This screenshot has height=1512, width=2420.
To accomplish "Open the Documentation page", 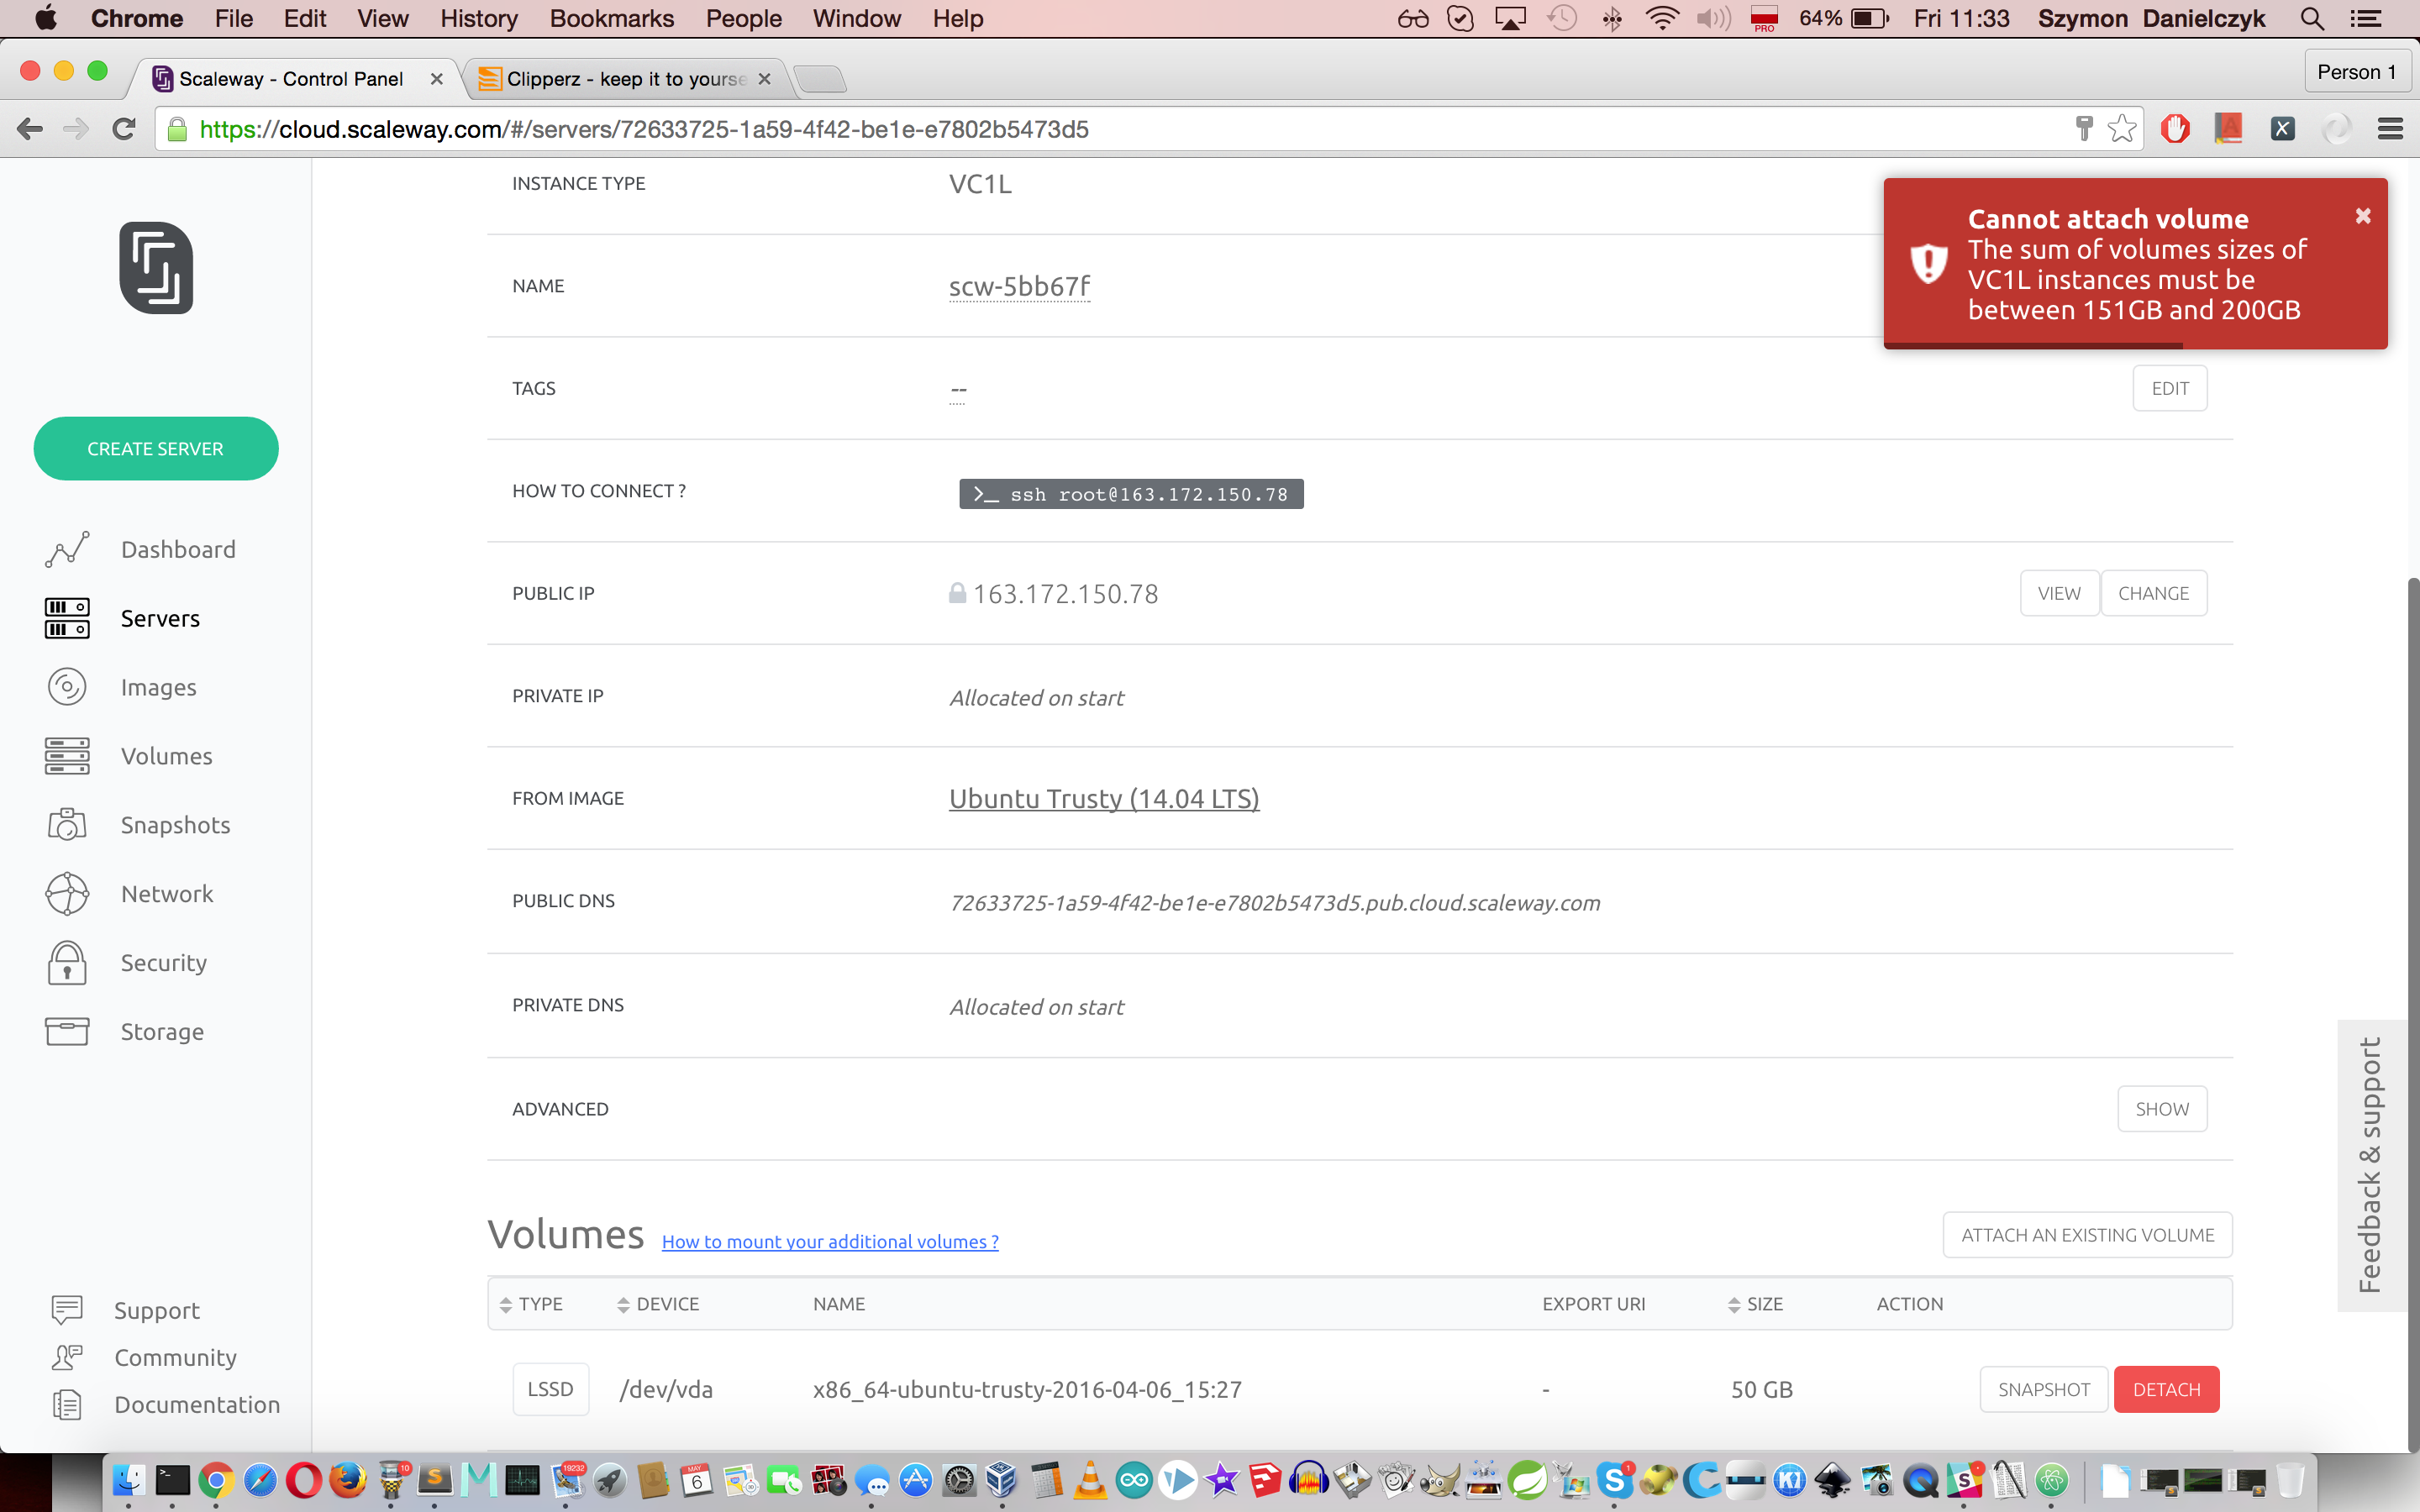I will 166,1404.
